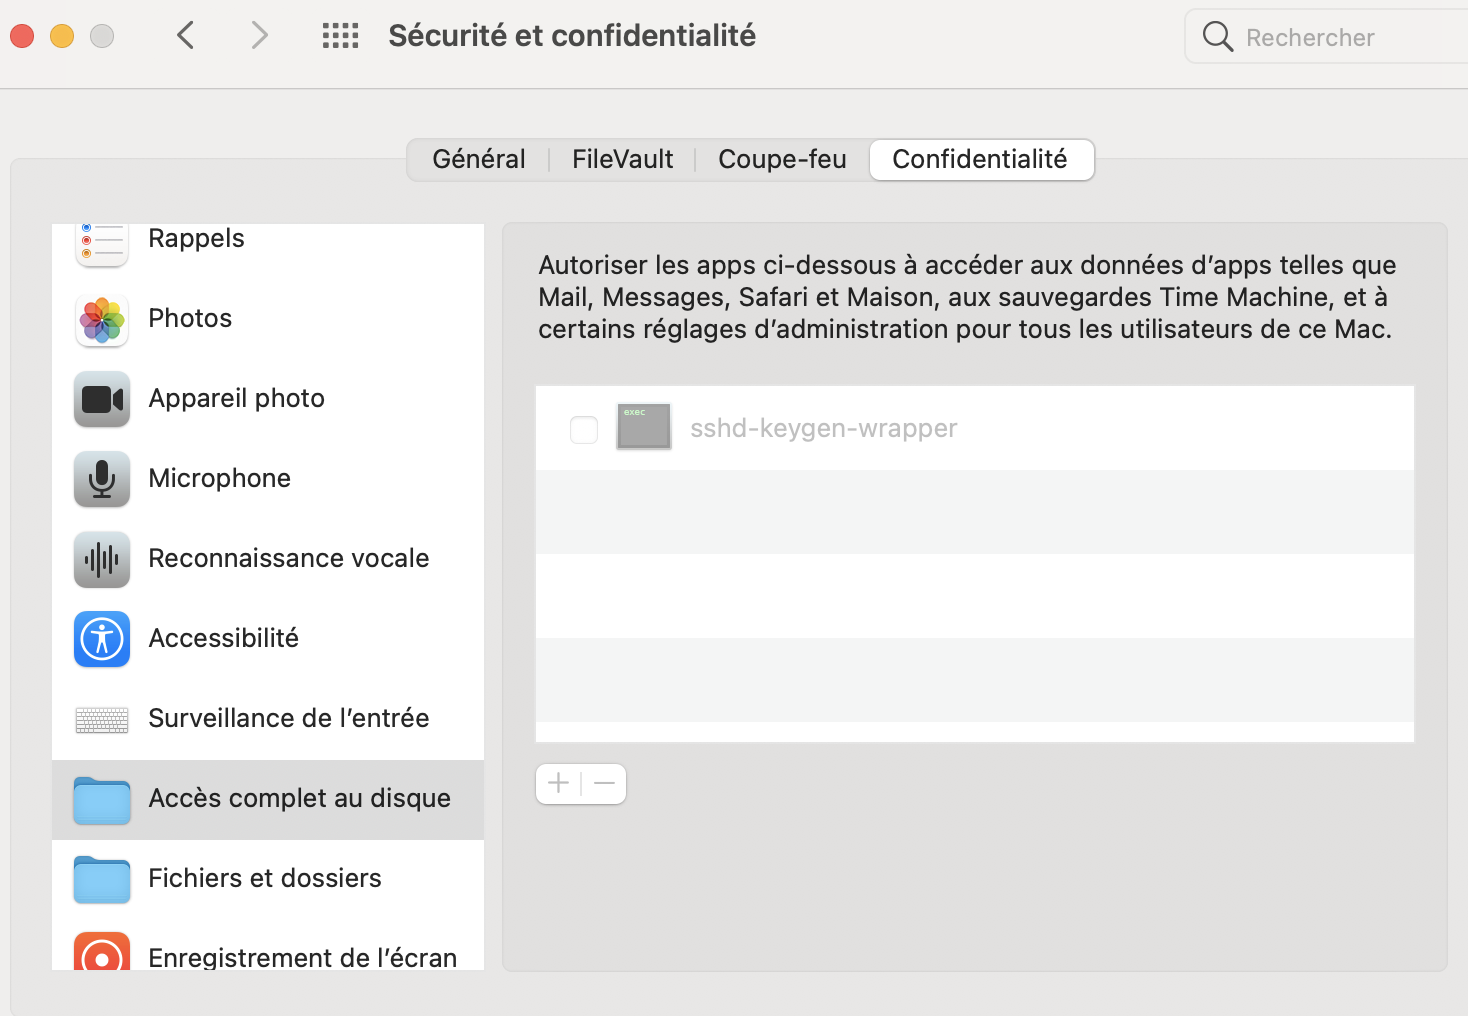Open the FileVault tab

[x=622, y=160]
